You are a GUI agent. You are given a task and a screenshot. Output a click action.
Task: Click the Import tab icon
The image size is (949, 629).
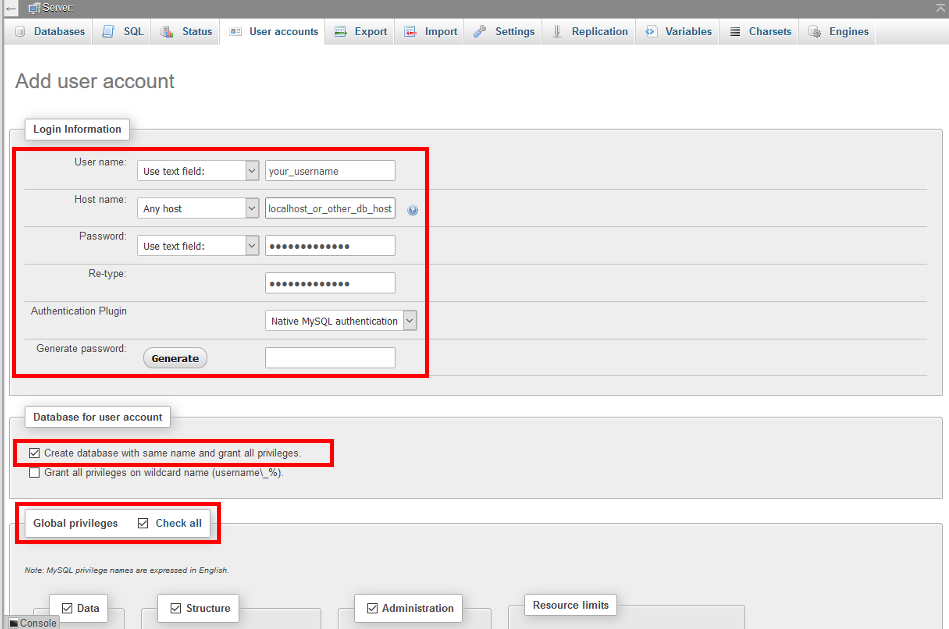point(411,32)
